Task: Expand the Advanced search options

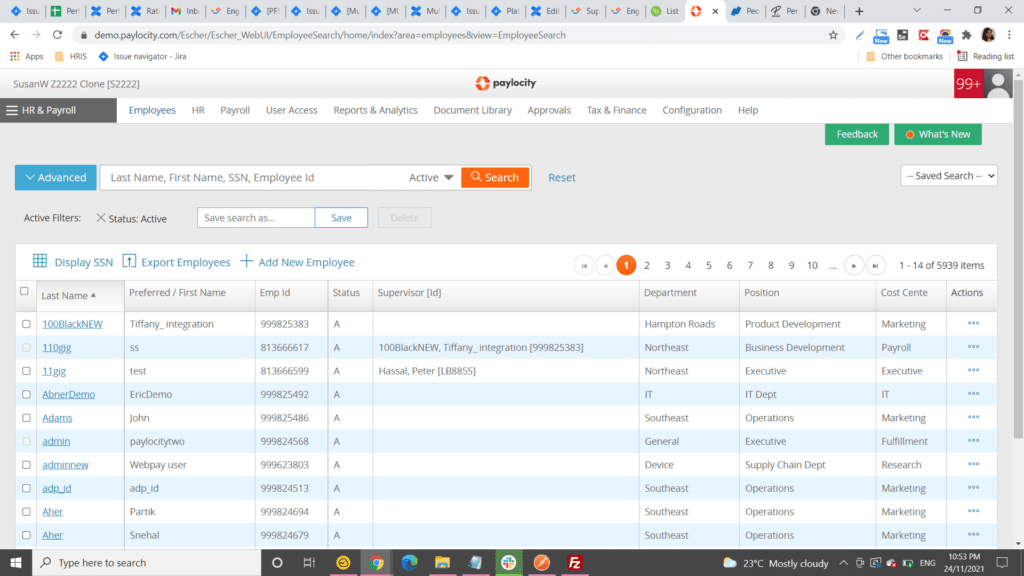Action: (56, 178)
